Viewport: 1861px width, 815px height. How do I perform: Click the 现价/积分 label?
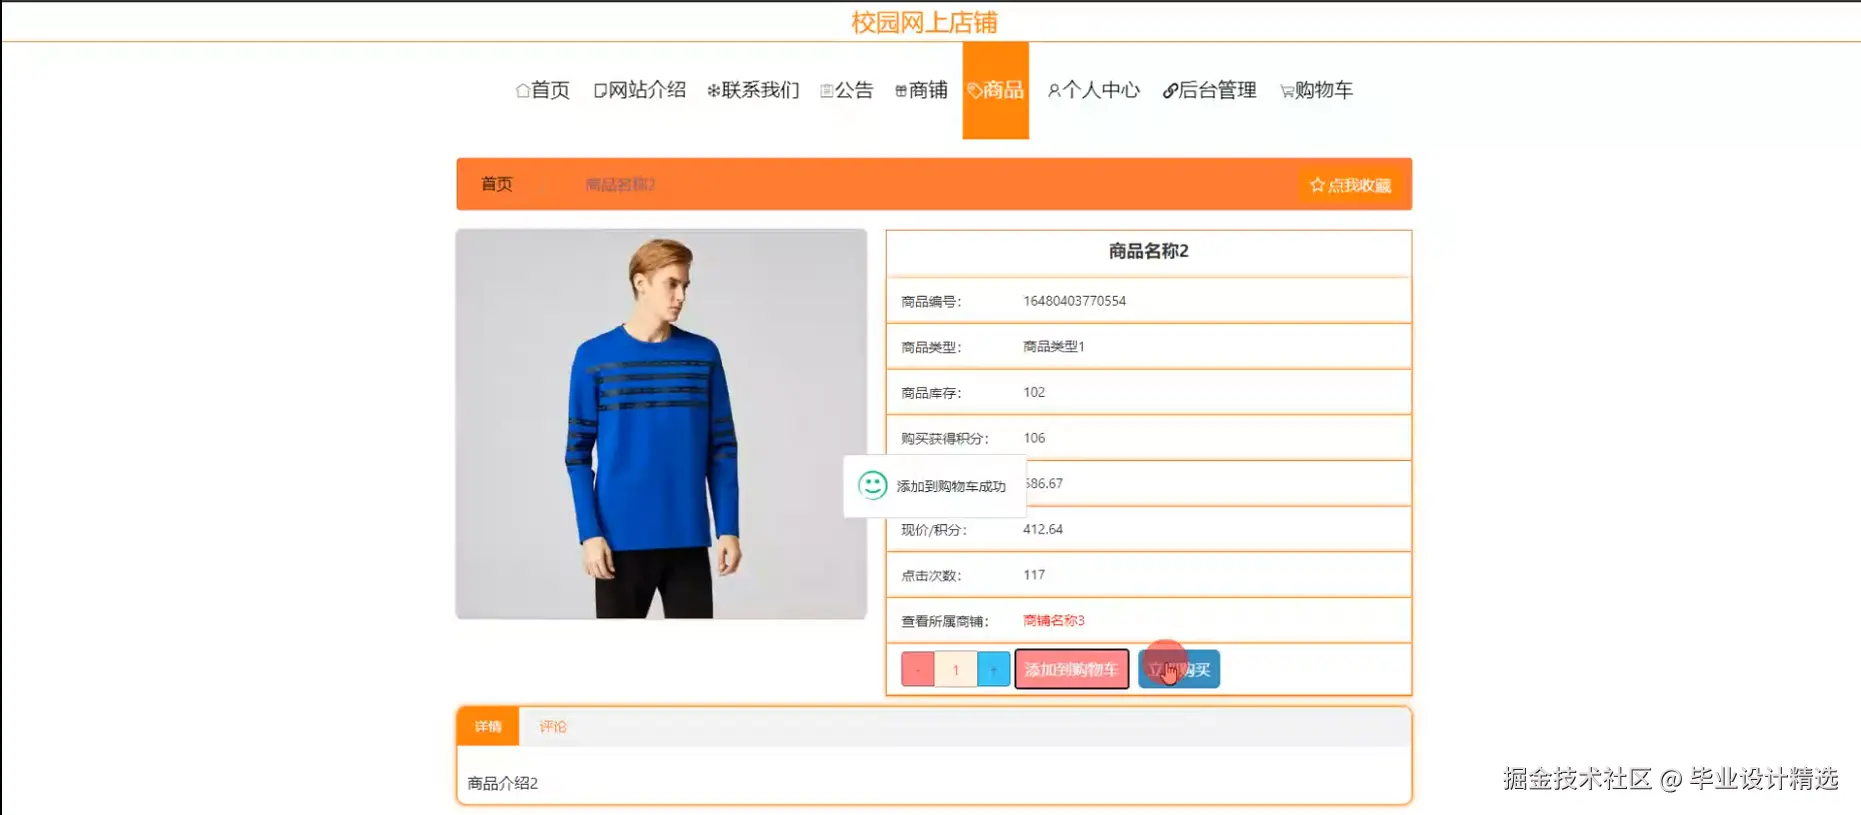coord(934,530)
